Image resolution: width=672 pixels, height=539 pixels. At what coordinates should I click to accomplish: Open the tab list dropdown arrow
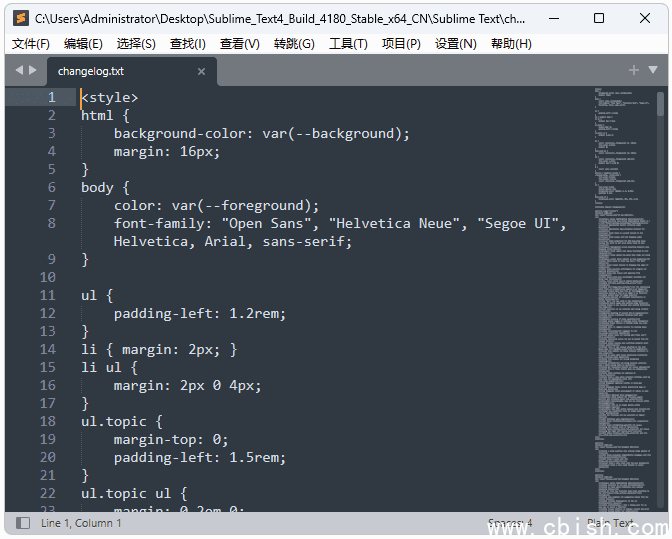click(x=653, y=70)
